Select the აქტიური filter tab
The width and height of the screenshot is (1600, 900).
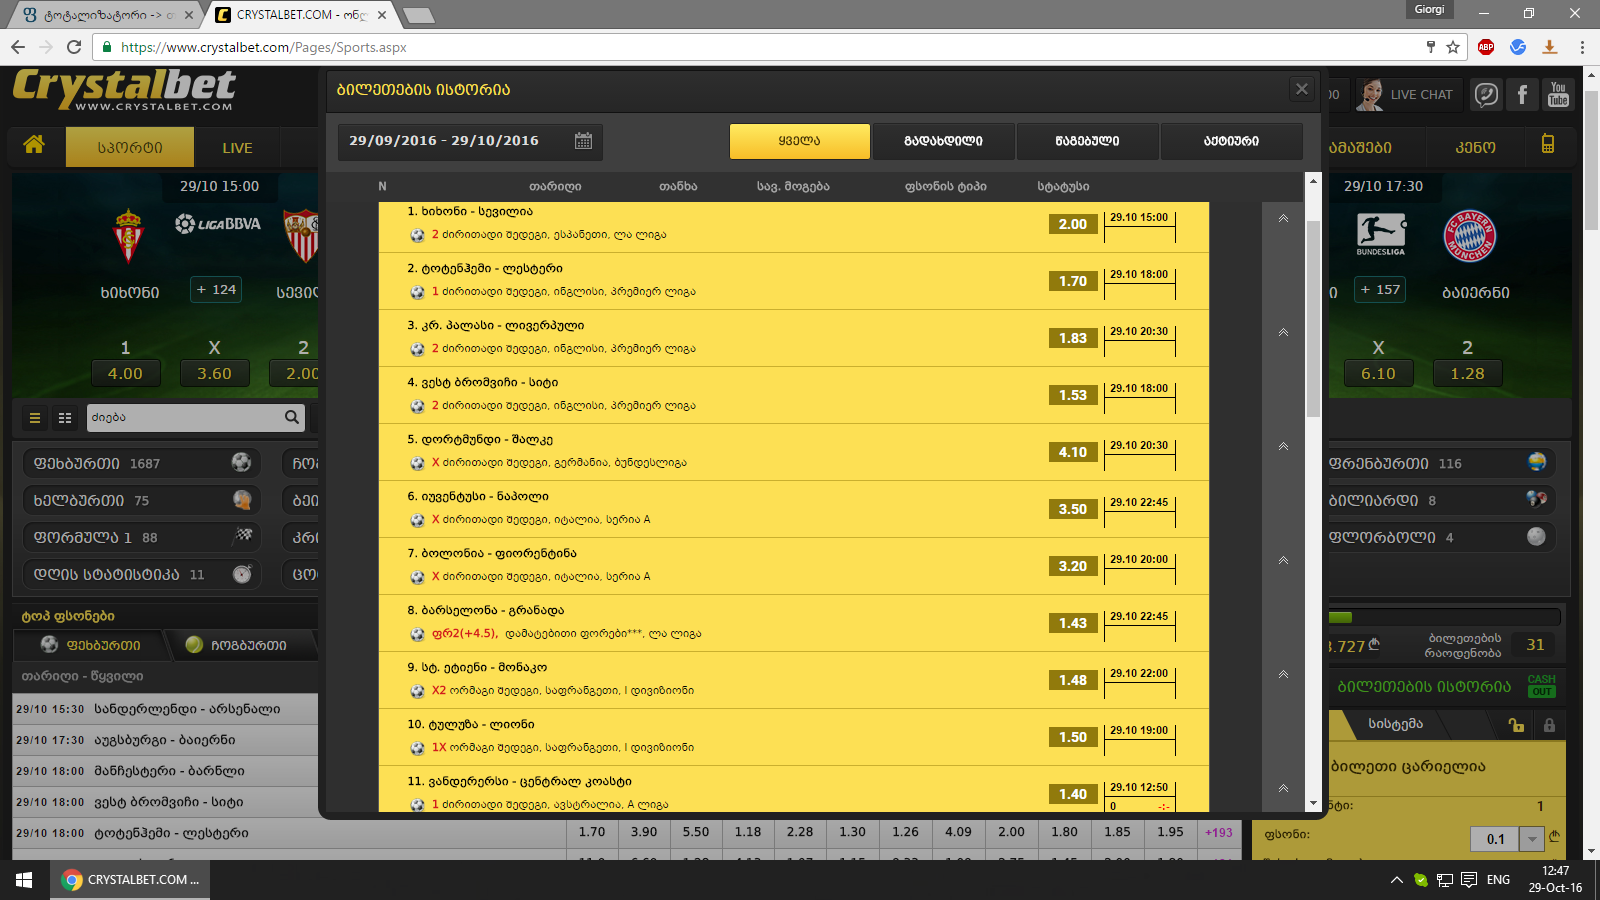point(1232,141)
